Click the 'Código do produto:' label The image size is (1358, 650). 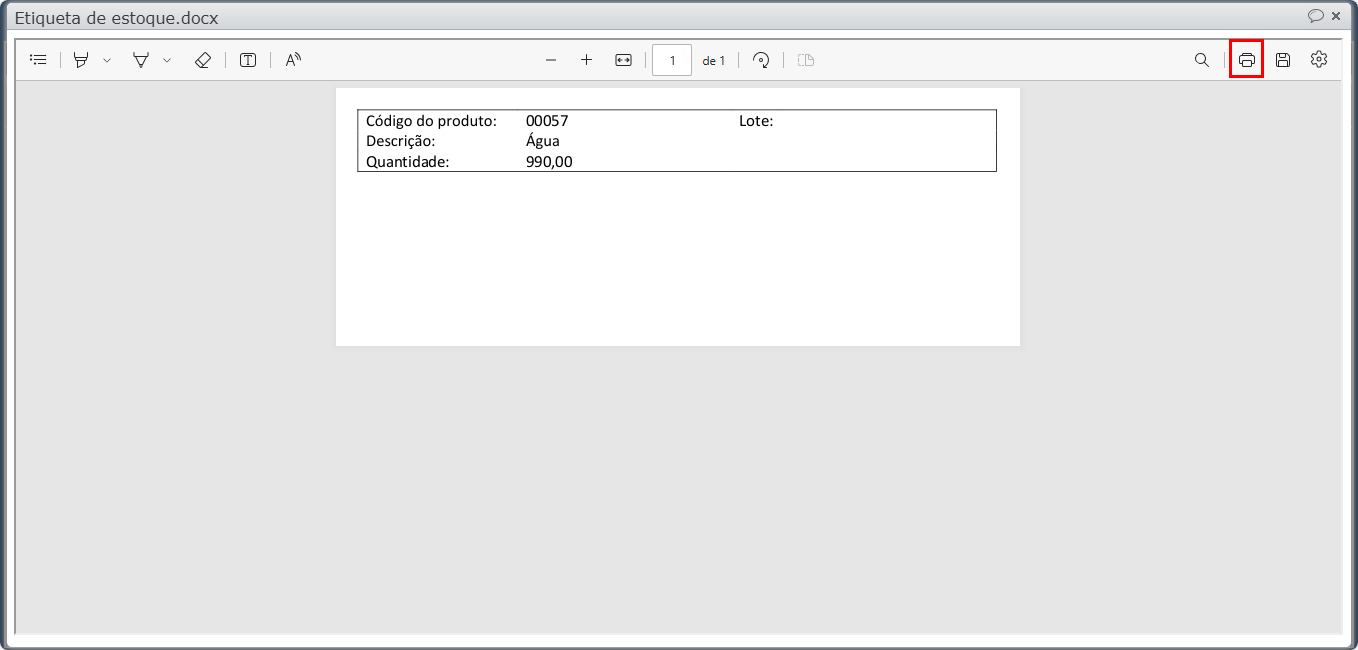coord(431,121)
